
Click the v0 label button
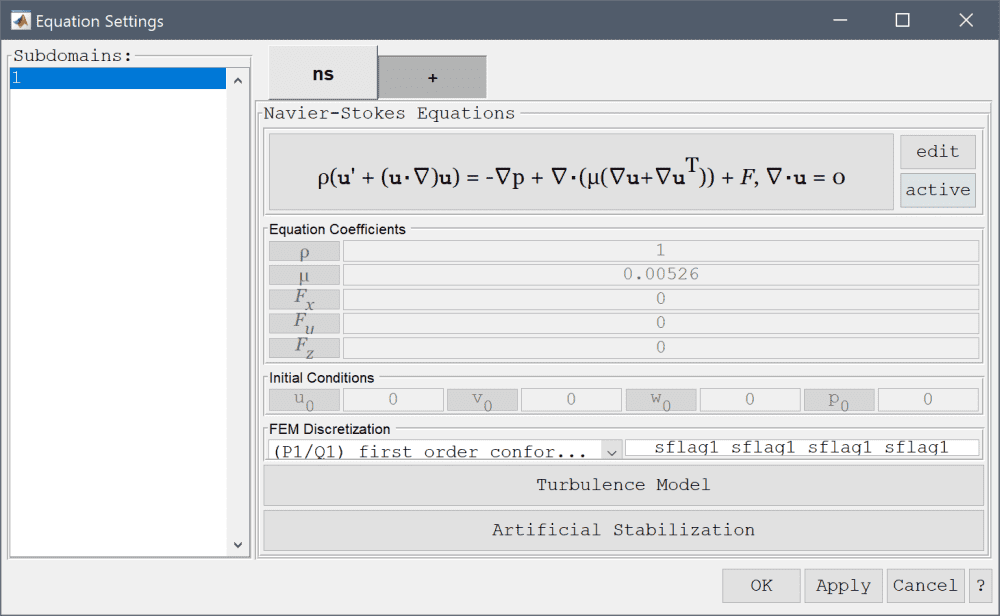482,400
